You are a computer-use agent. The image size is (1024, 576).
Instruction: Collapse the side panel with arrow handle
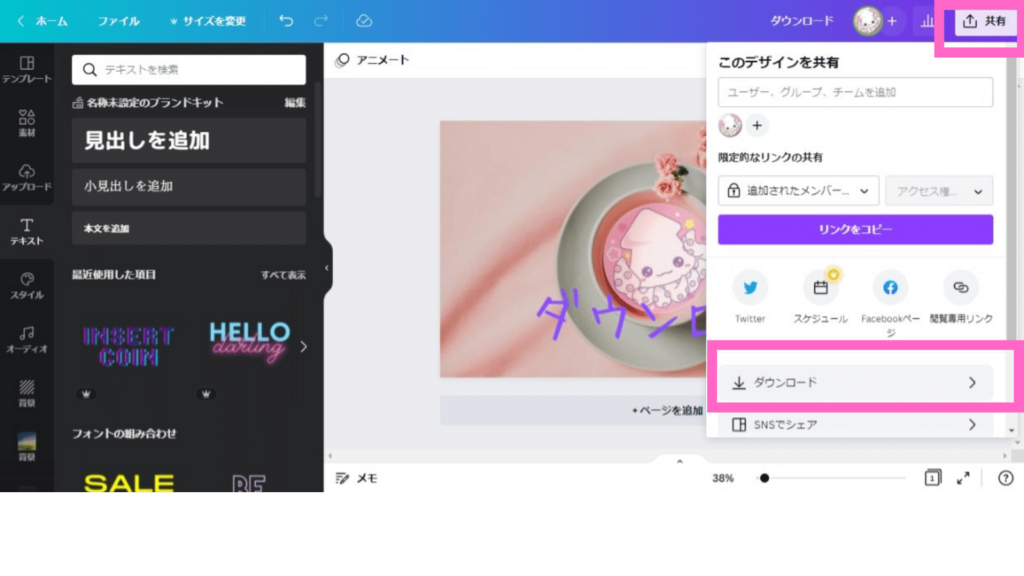click(327, 268)
